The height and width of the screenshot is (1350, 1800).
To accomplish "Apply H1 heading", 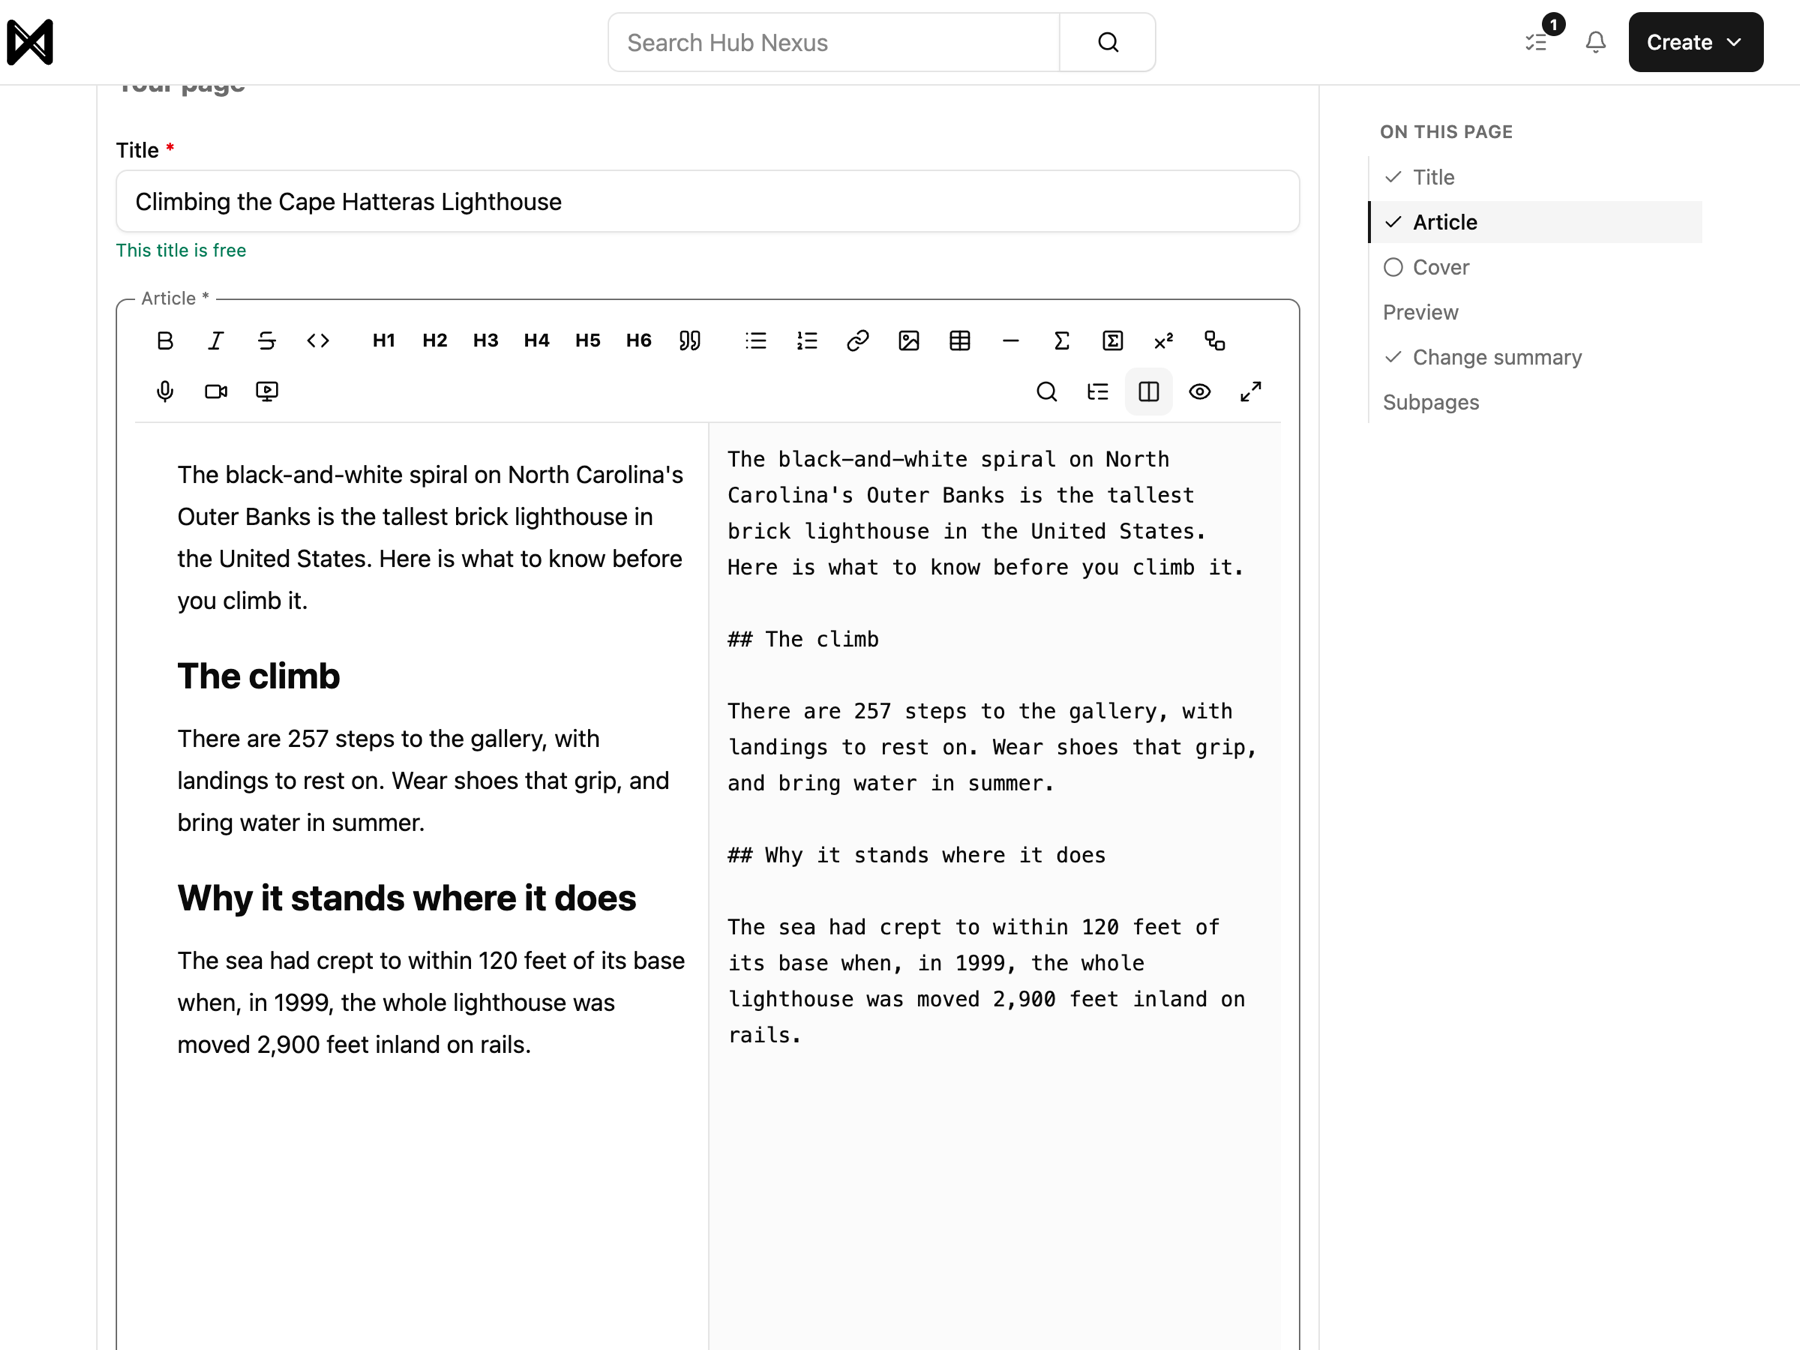I will (384, 341).
